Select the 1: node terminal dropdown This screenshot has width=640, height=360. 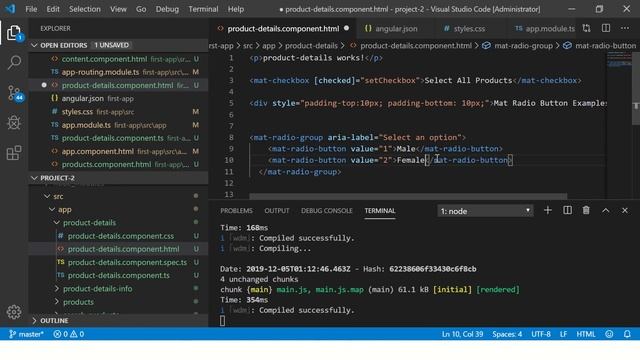tap(485, 211)
